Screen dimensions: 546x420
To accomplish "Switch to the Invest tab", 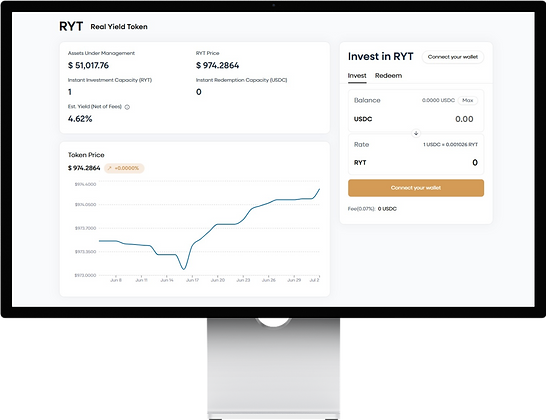I will [357, 76].
